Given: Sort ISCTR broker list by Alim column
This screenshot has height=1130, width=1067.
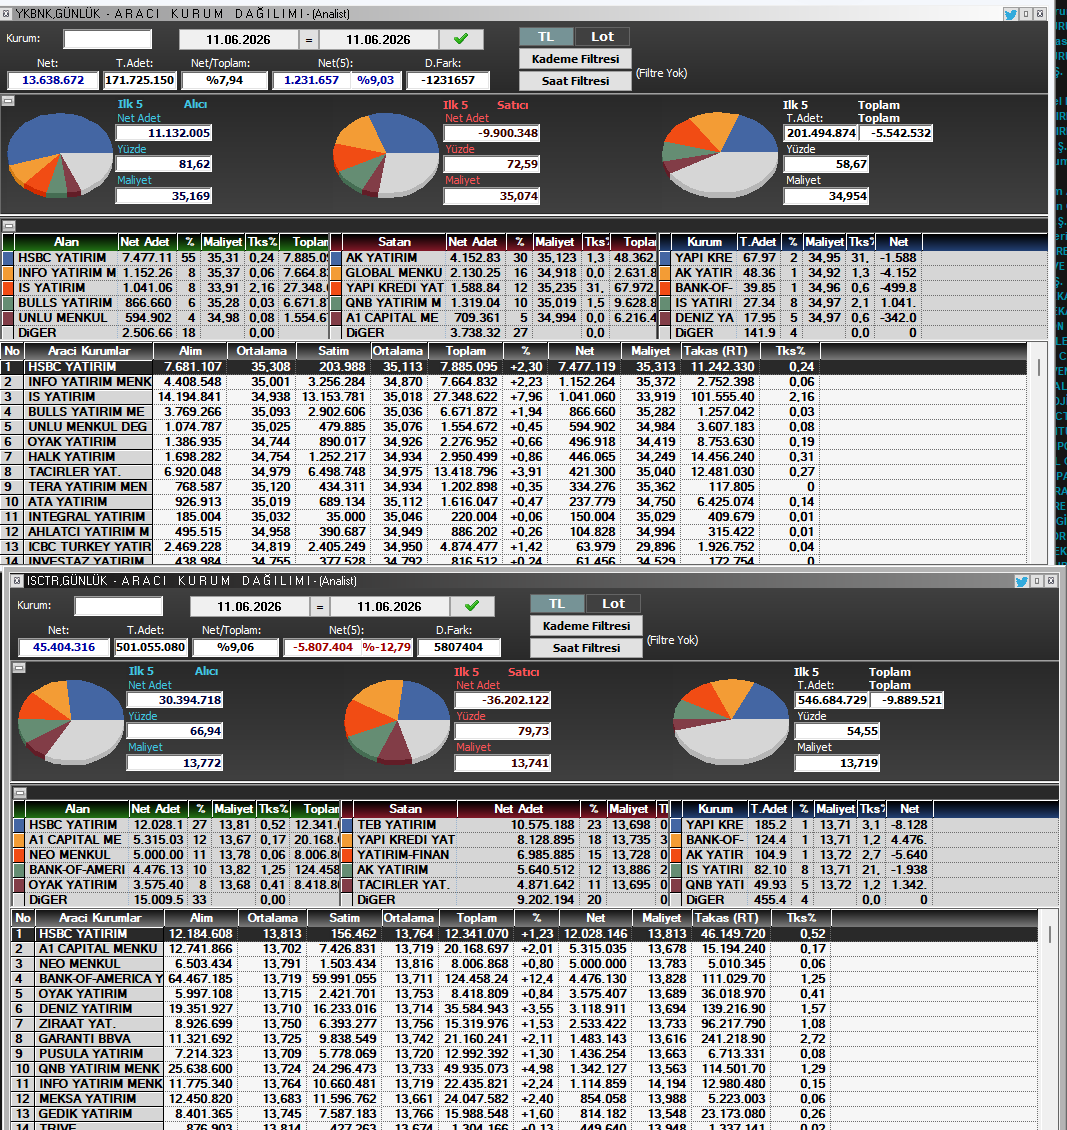Looking at the screenshot, I should (201, 918).
